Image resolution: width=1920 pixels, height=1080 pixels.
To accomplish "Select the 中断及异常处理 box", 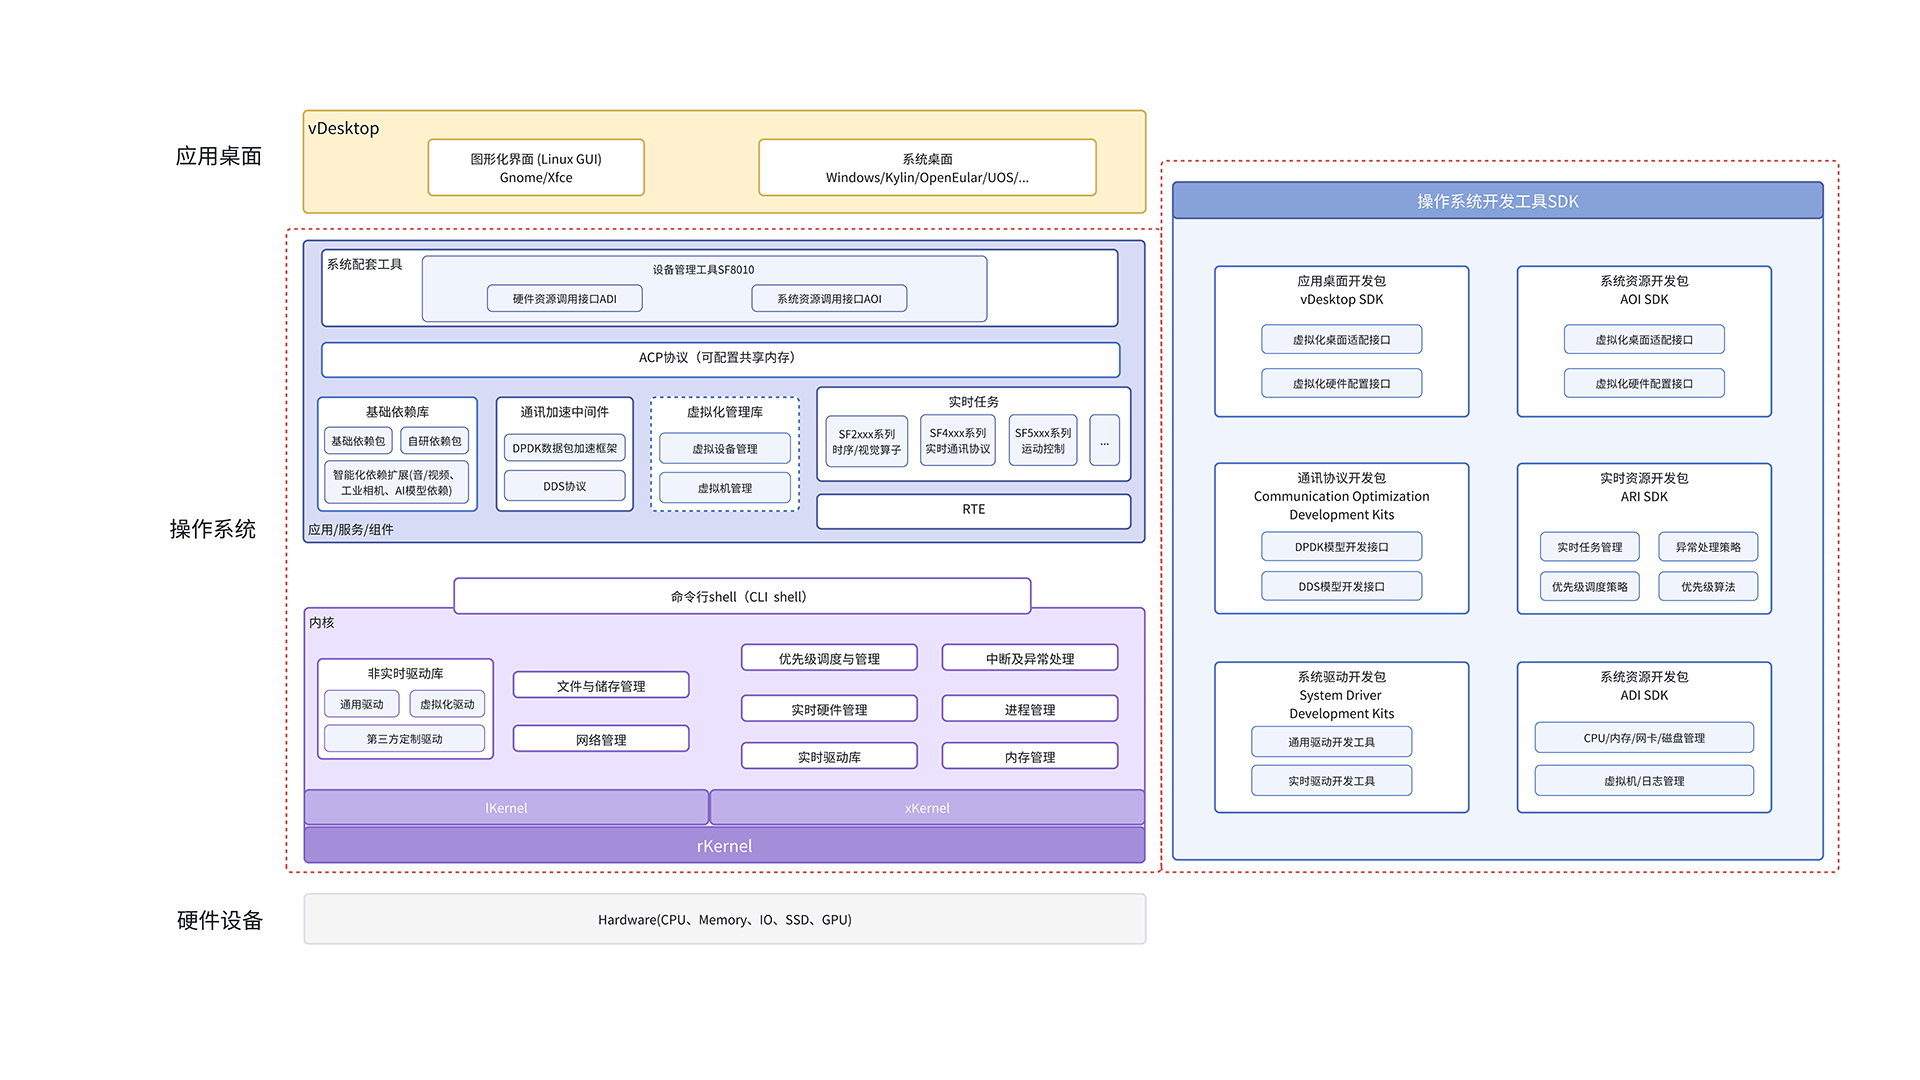I will pos(1029,659).
